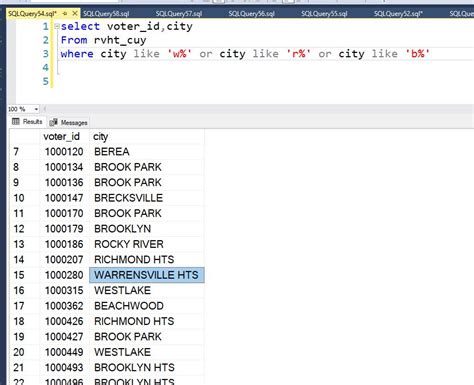Click voter id 1000362

click(65, 306)
